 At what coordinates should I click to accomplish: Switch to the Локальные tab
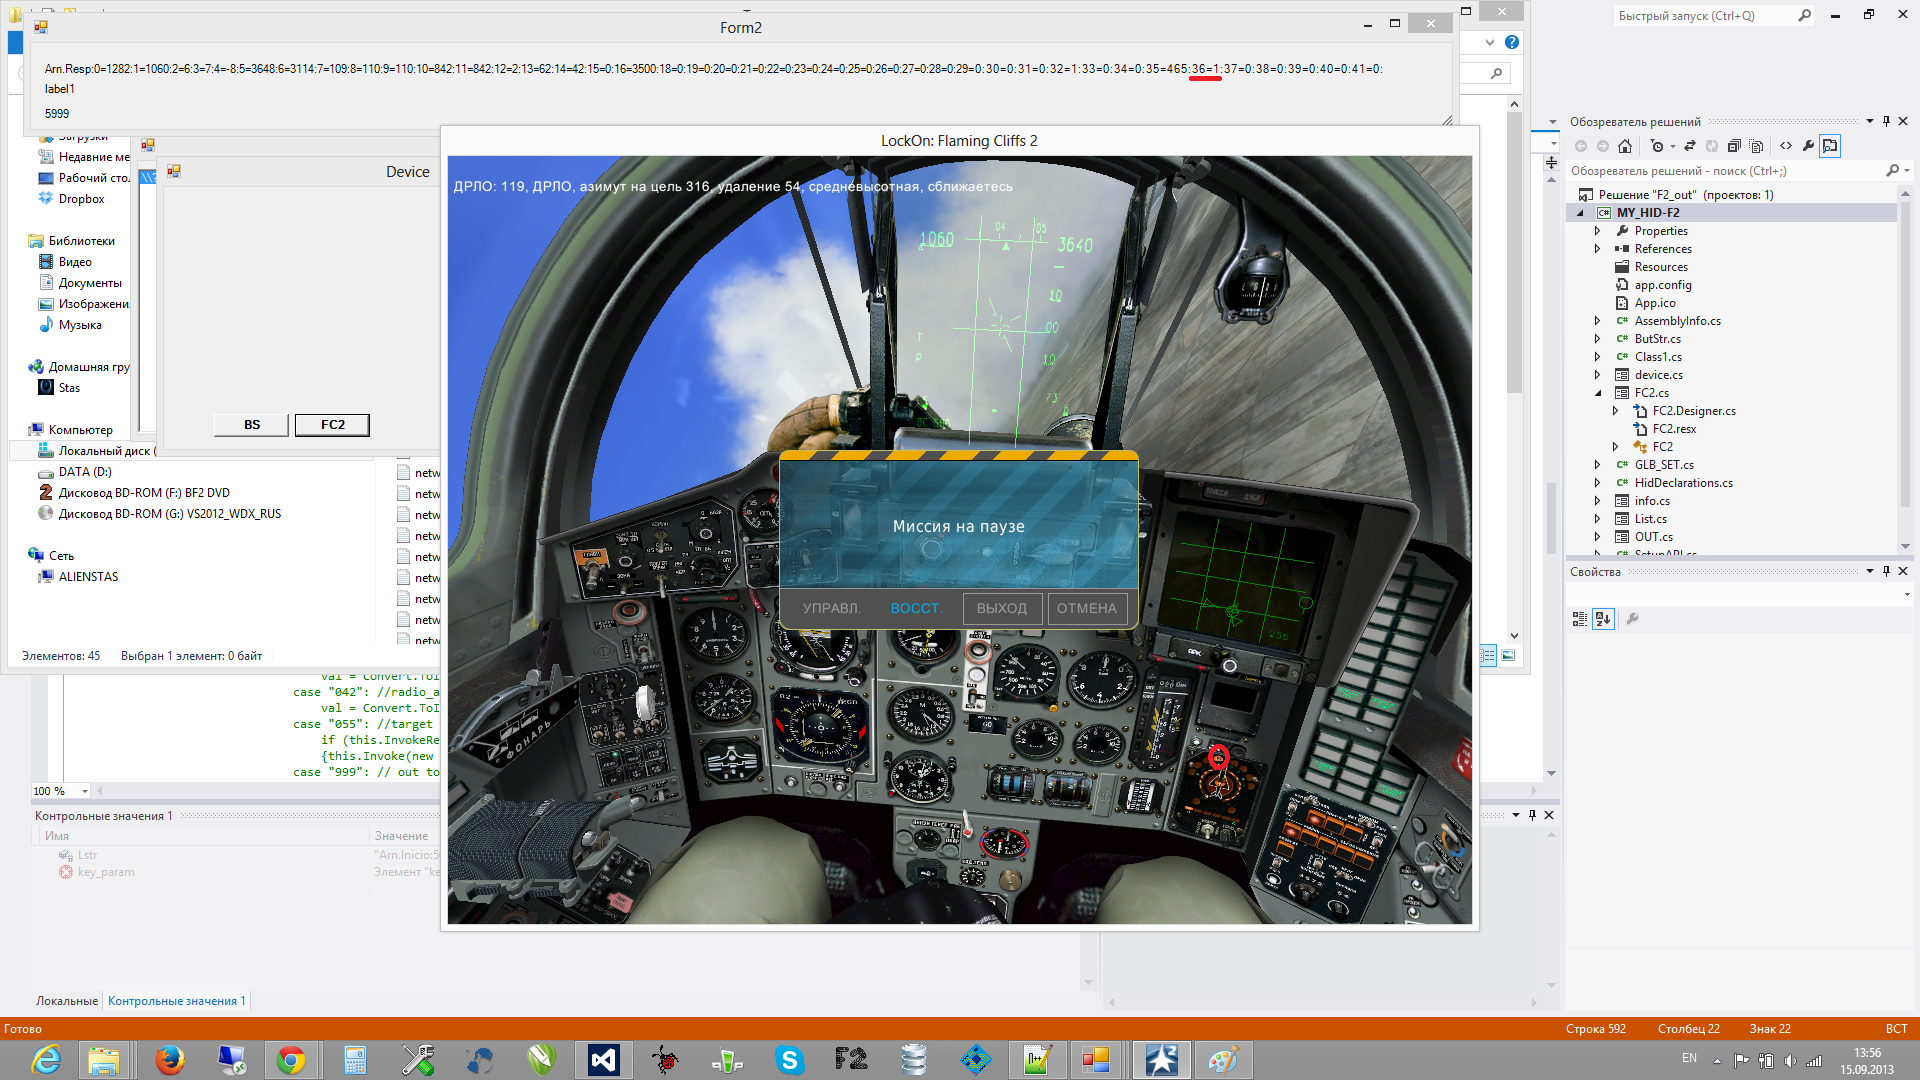pyautogui.click(x=67, y=1001)
